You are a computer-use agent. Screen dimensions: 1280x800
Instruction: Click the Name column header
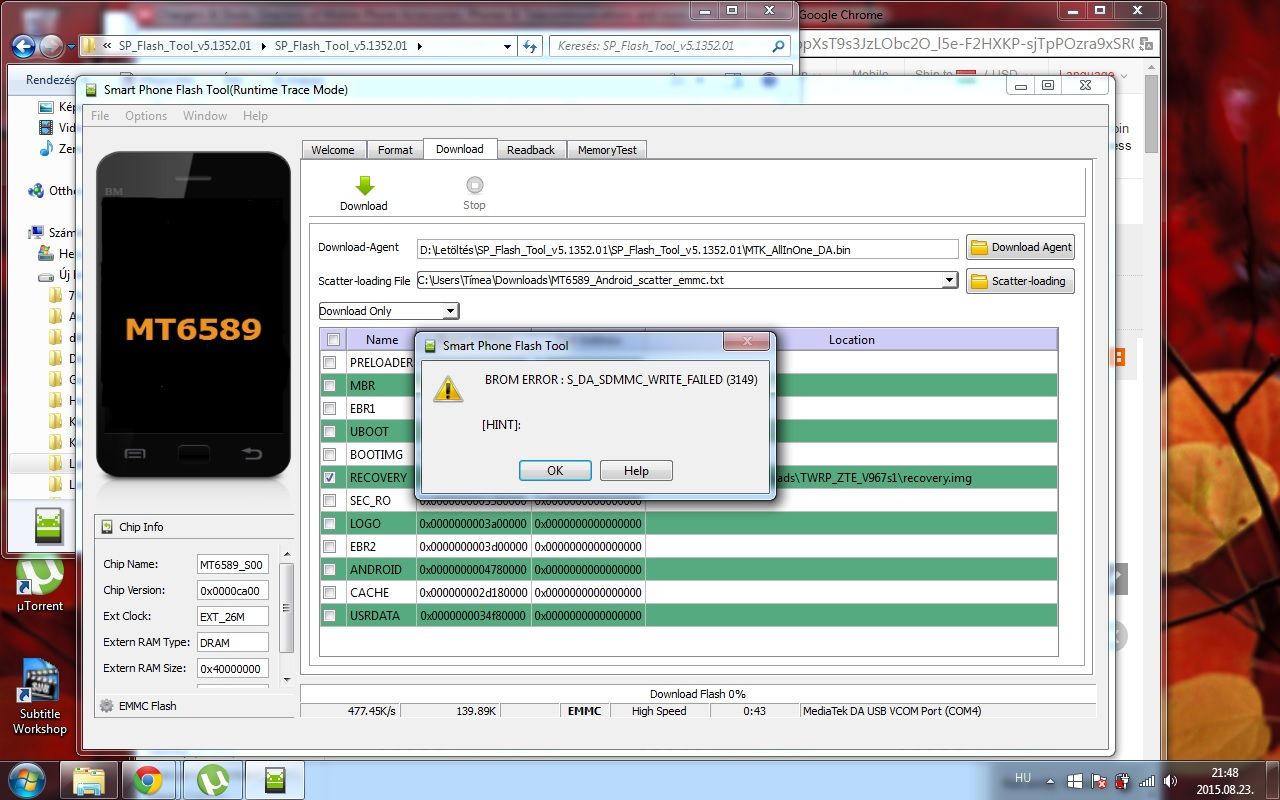pyautogui.click(x=382, y=340)
